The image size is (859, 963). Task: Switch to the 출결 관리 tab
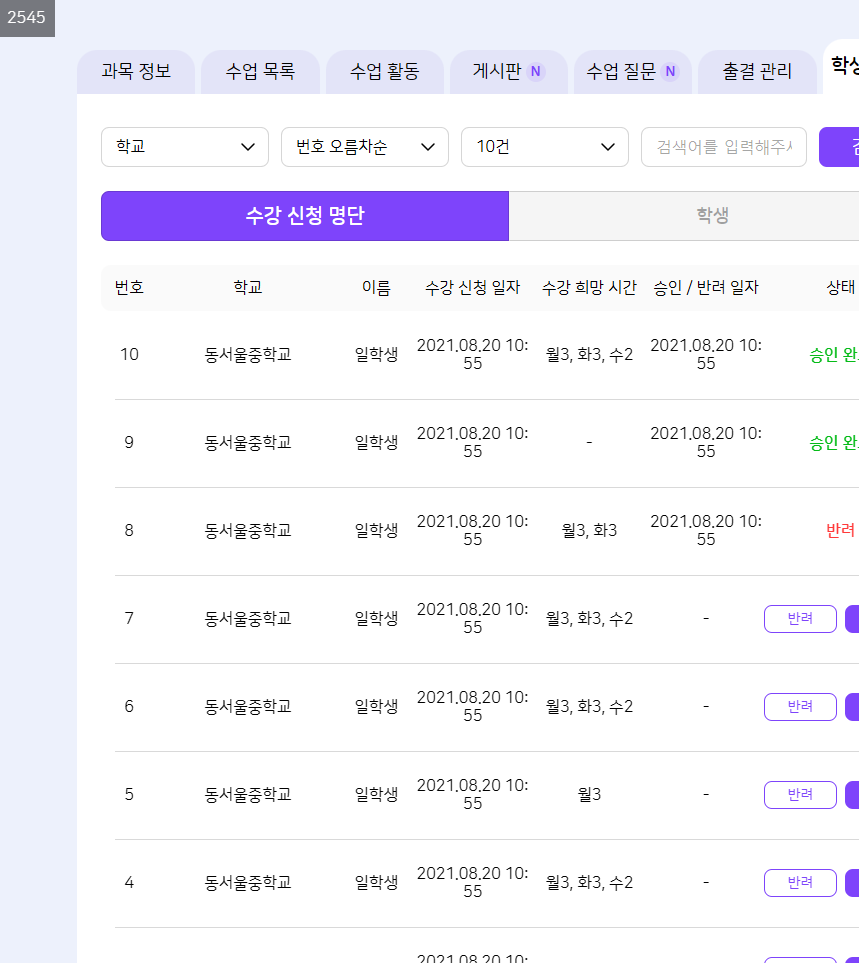pos(757,72)
